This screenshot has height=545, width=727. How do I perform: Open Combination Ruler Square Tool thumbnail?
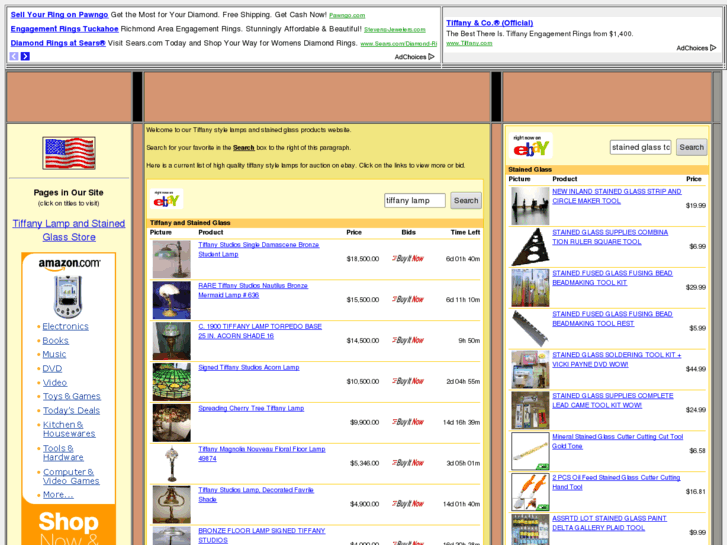(530, 247)
